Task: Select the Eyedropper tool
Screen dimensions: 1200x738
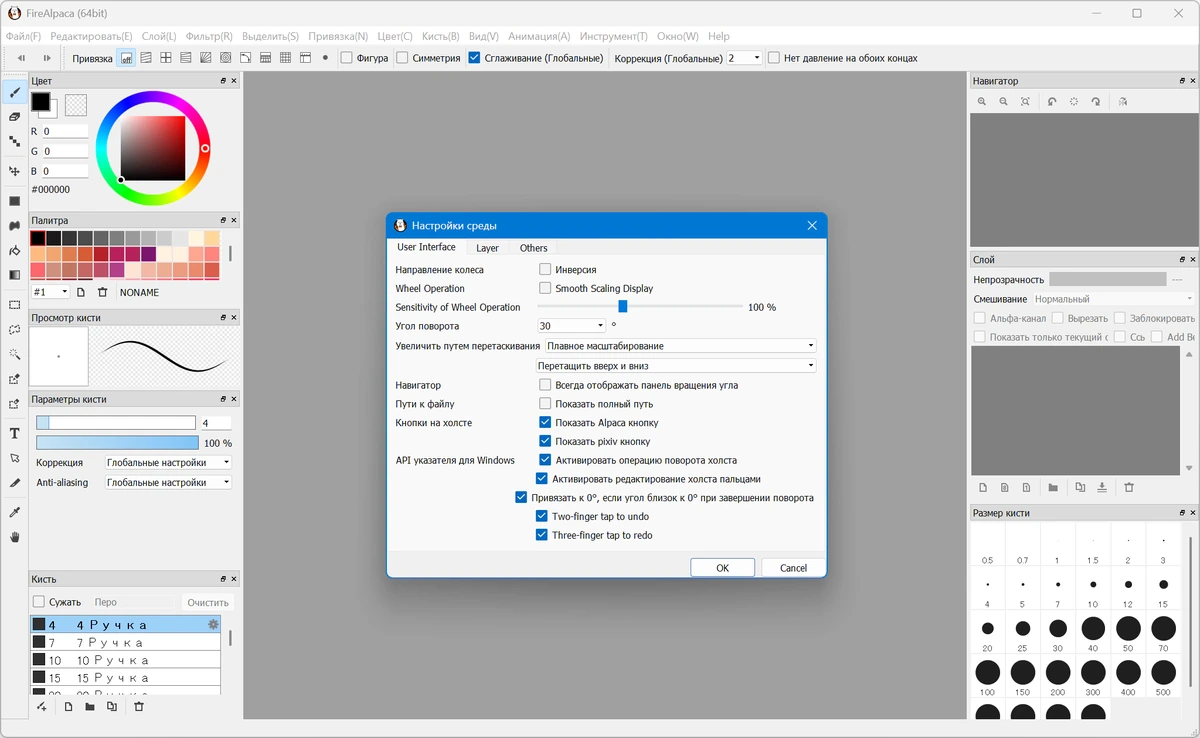Action: pyautogui.click(x=14, y=512)
